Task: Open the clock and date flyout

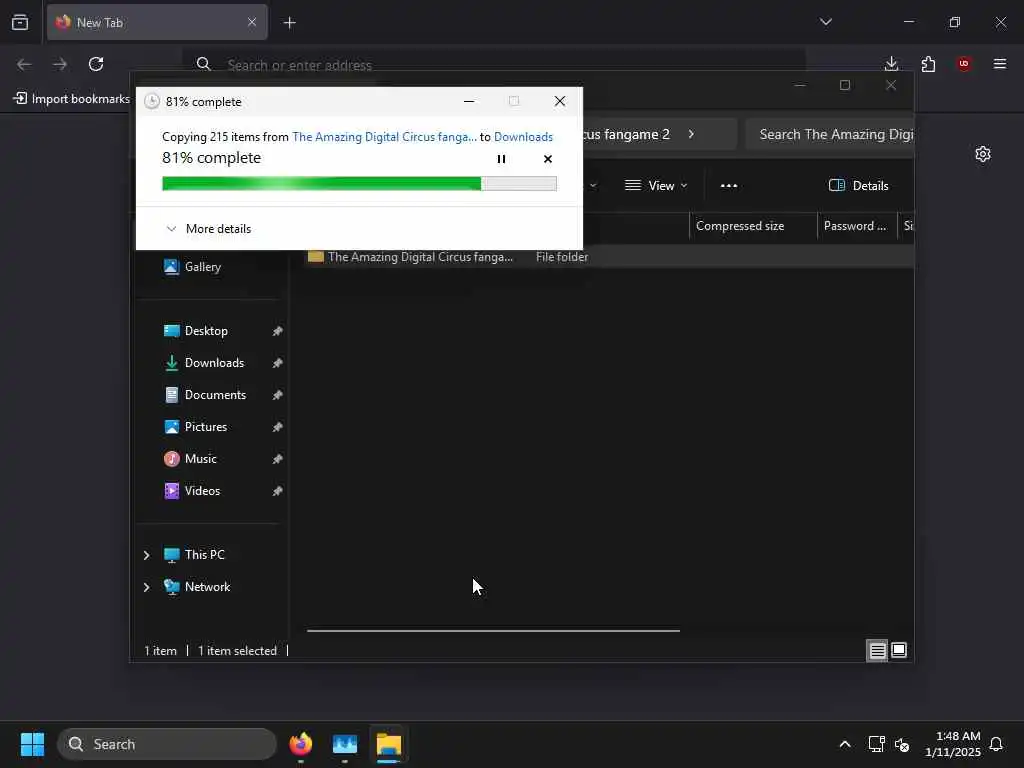Action: [952, 744]
